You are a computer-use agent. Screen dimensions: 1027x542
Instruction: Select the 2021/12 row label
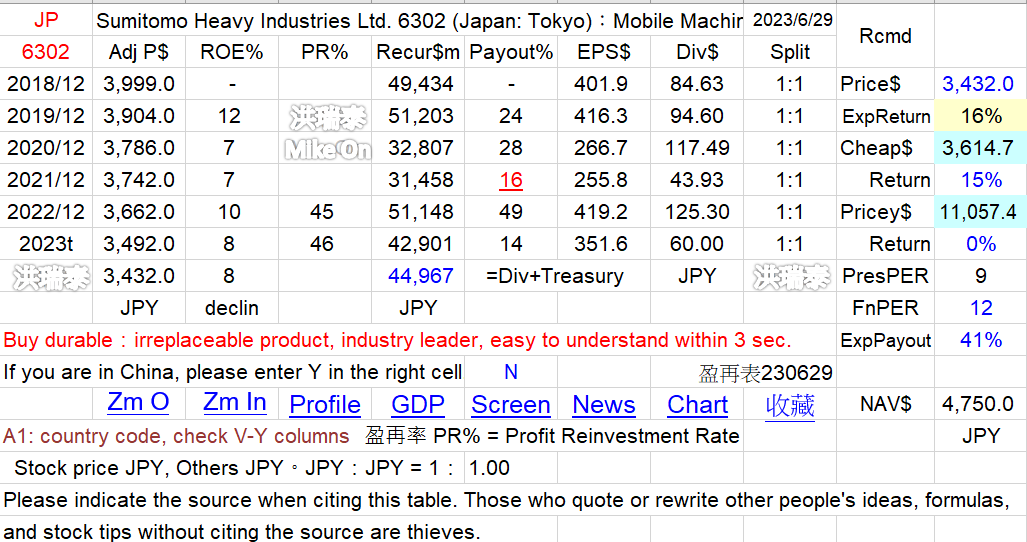tap(46, 180)
